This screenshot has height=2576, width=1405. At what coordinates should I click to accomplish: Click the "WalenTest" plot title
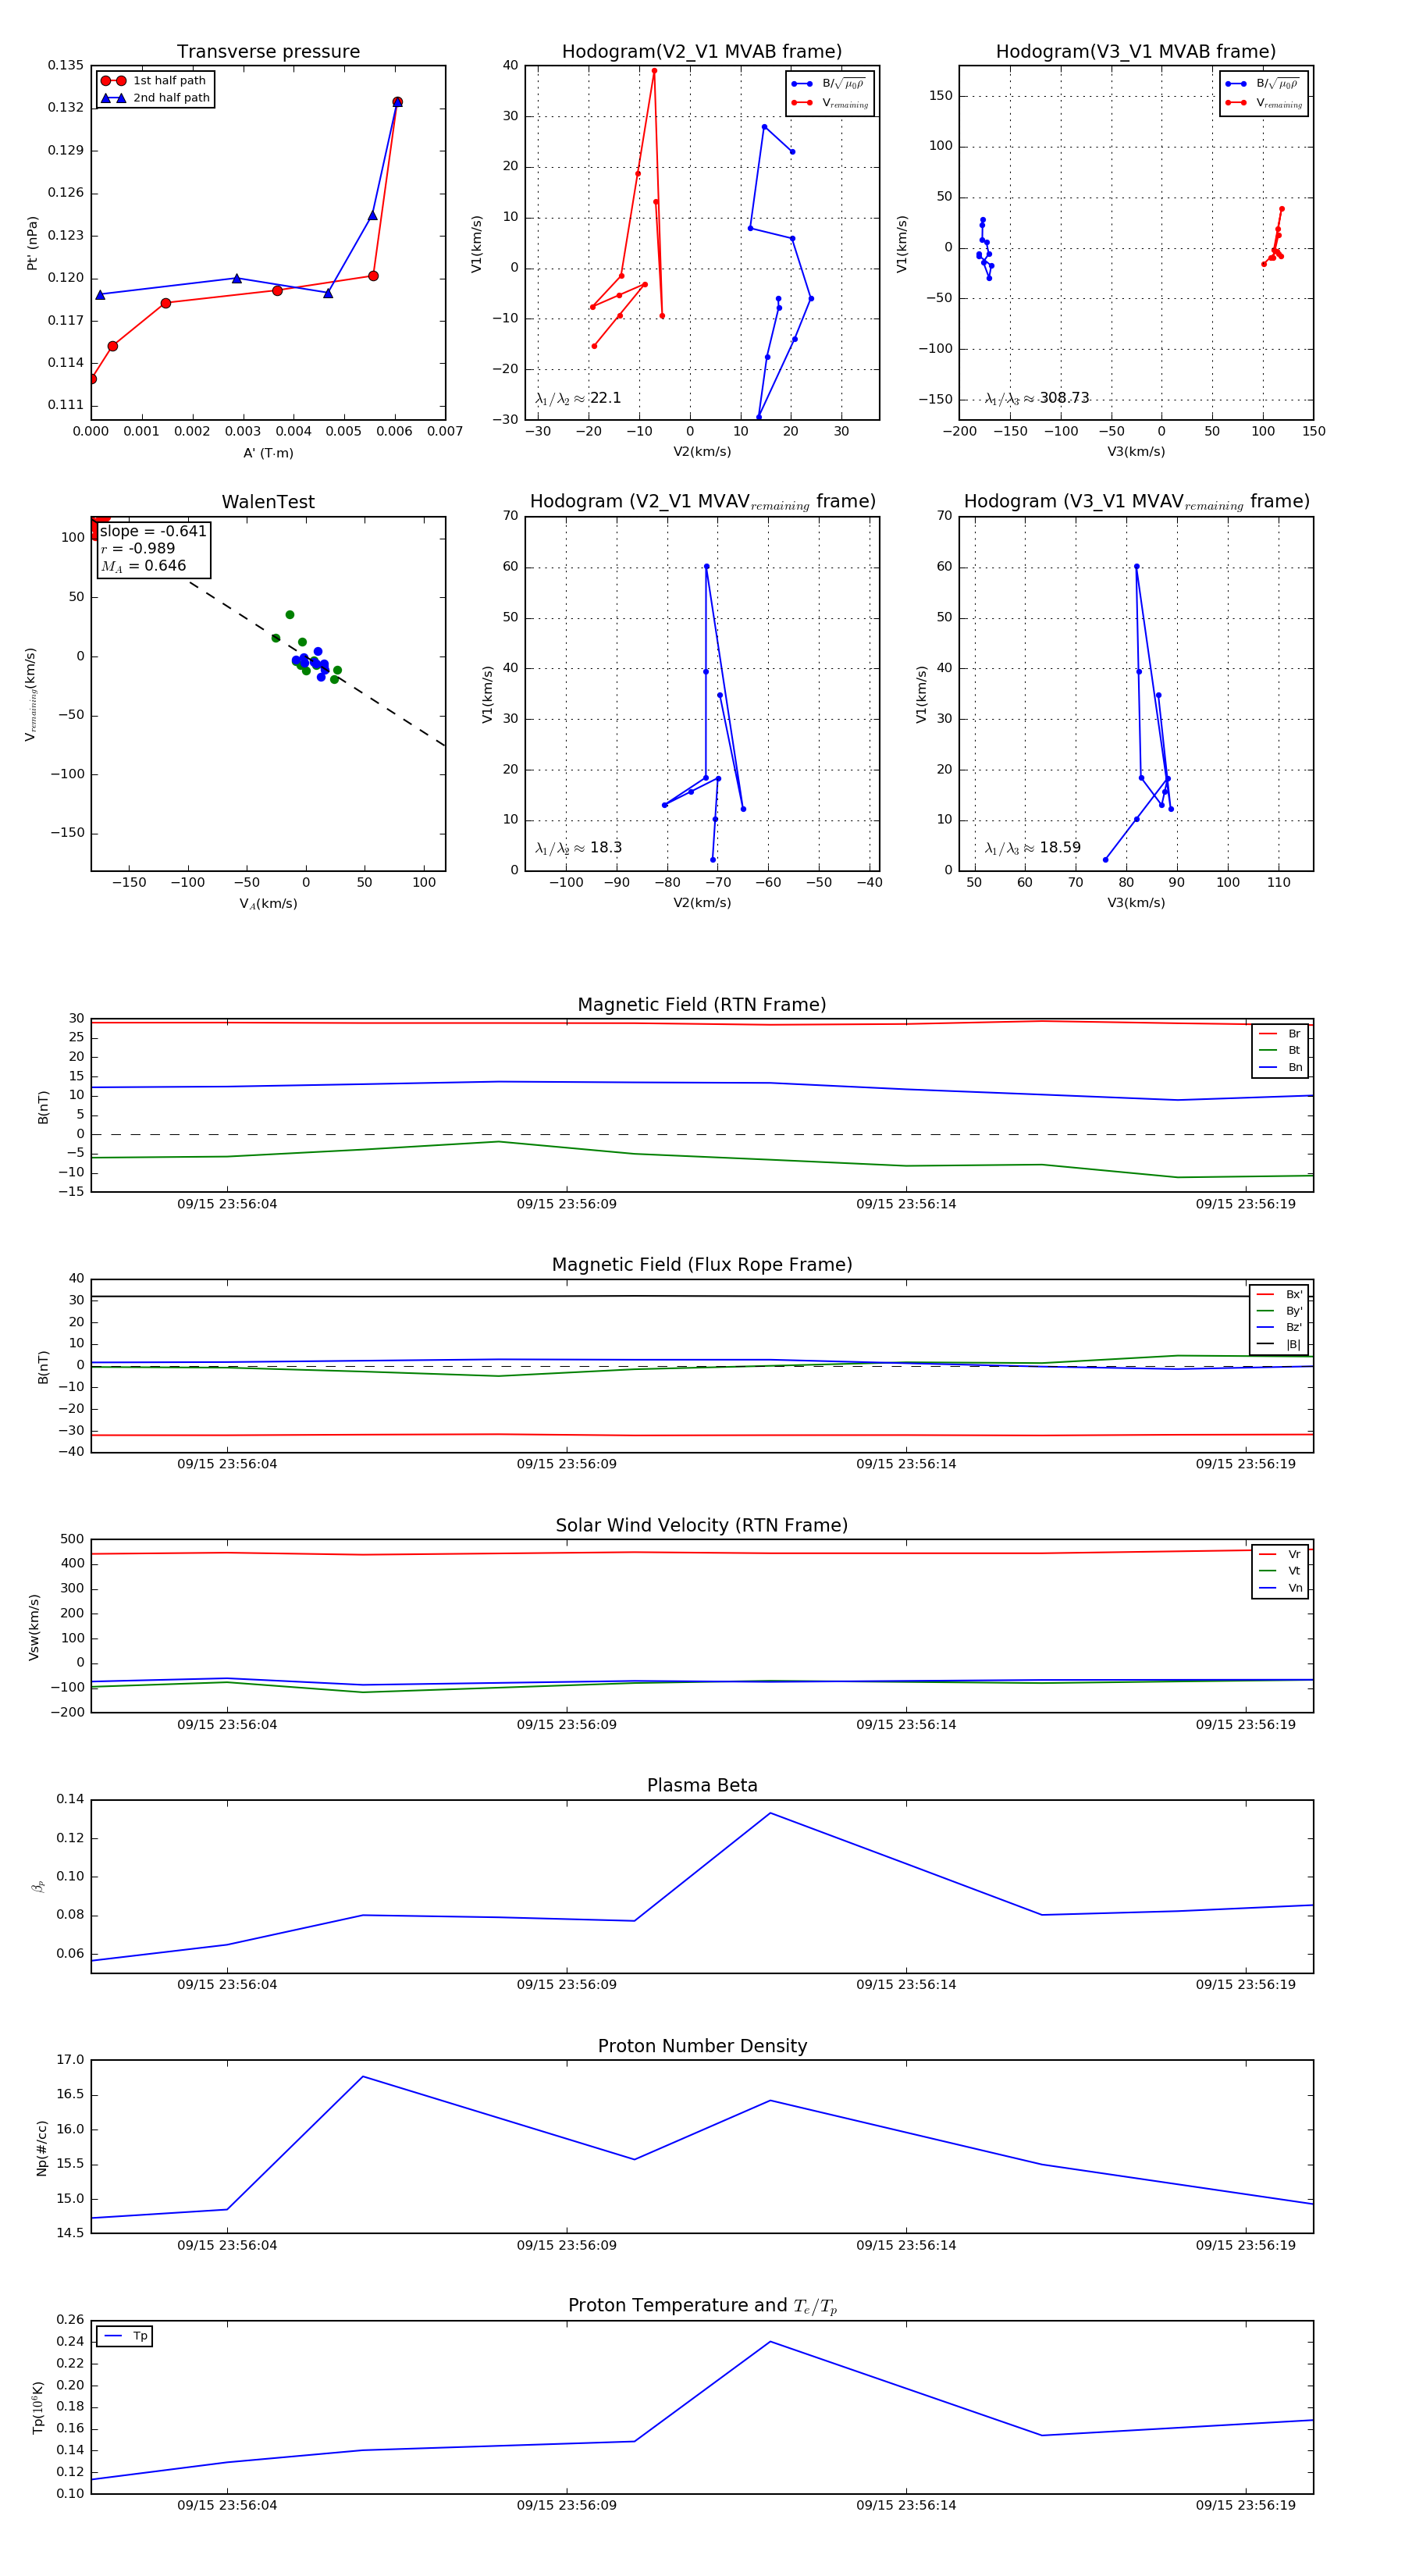[x=268, y=502]
